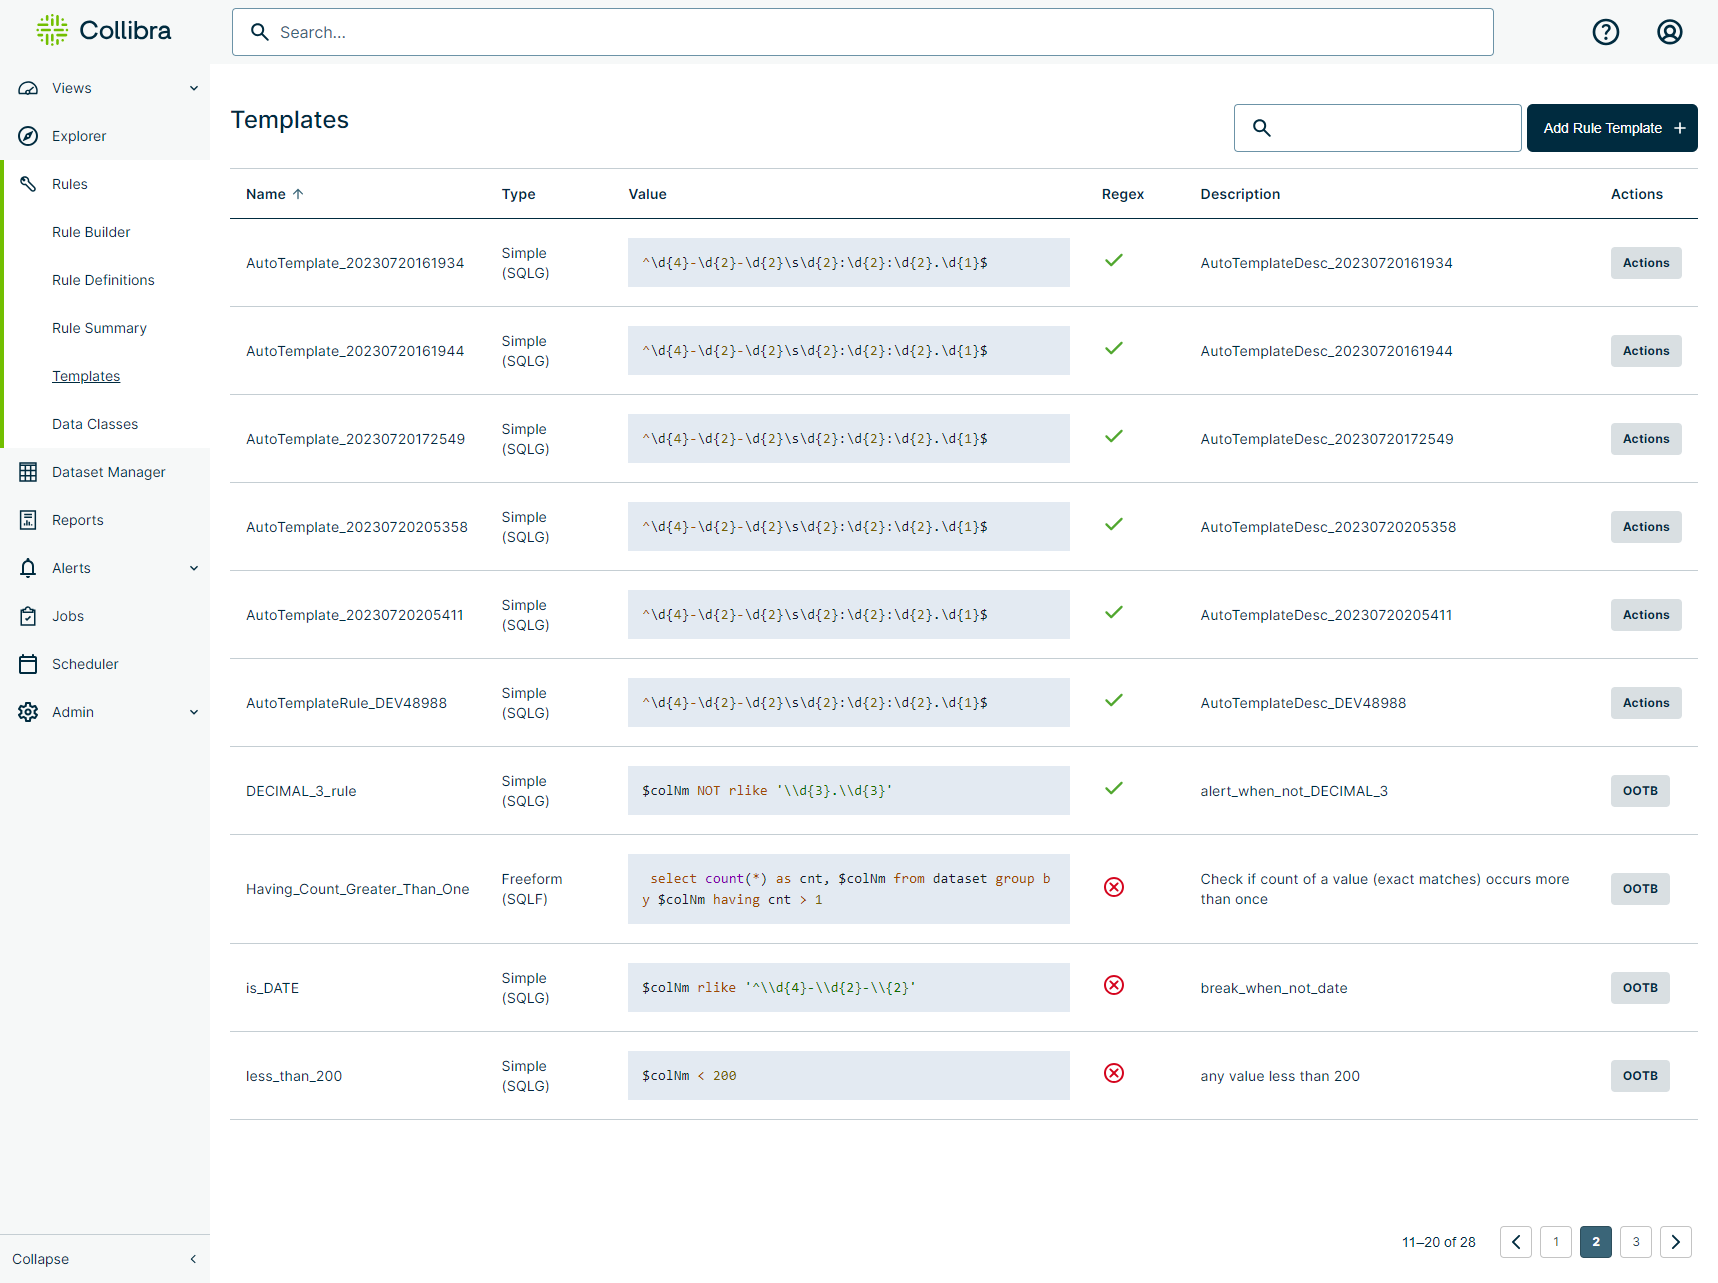Click the Alerts bell icon
This screenshot has height=1283, width=1718.
[28, 567]
